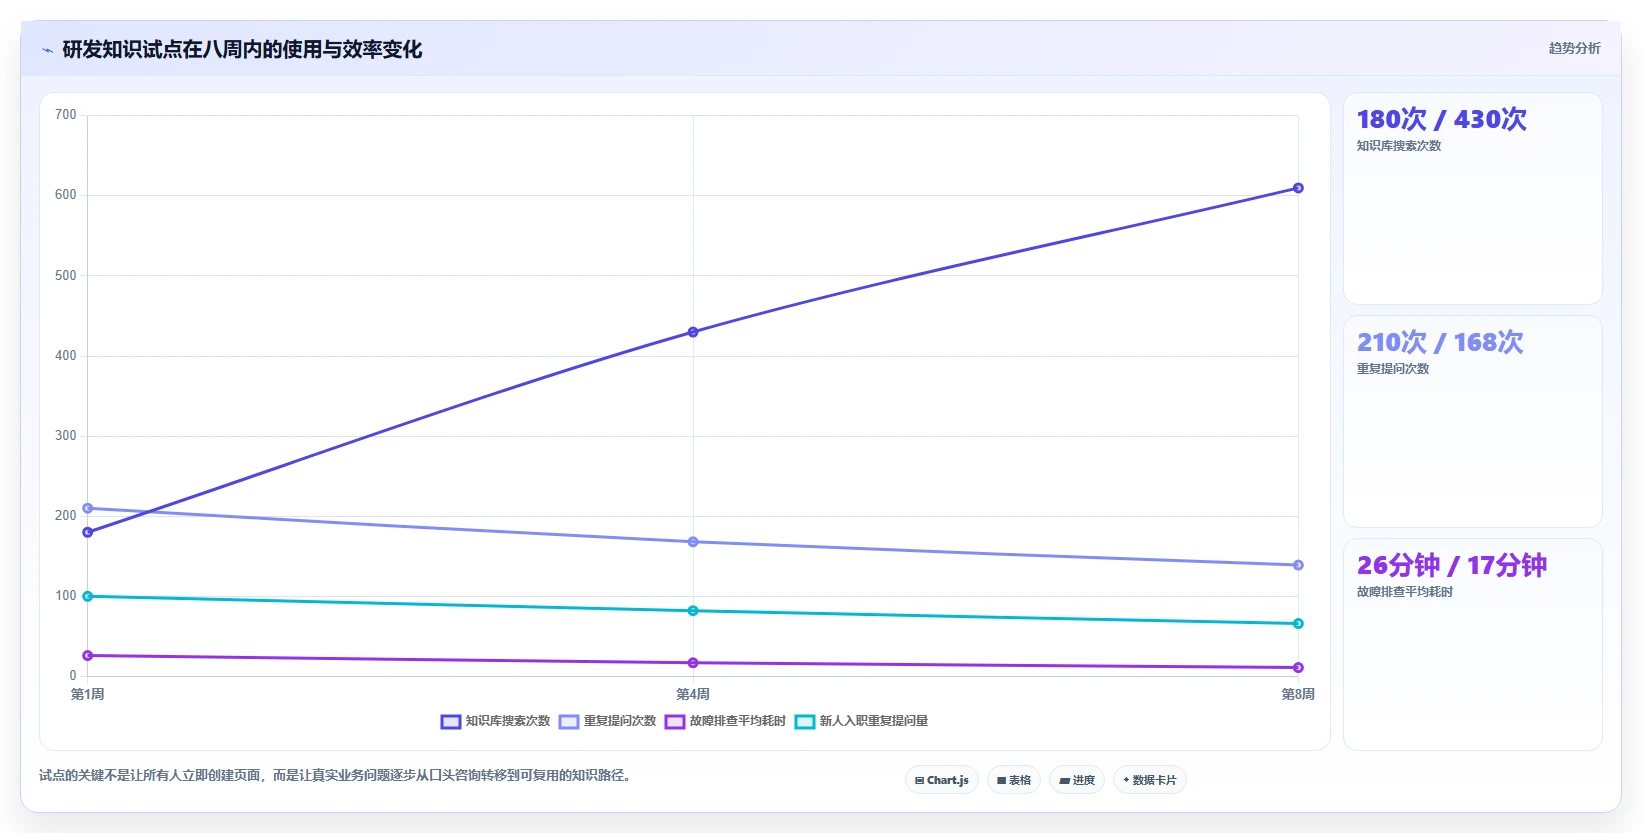Select the 210次 / 168次 stat card
Screen dimensions: 1642x833
pos(1472,421)
